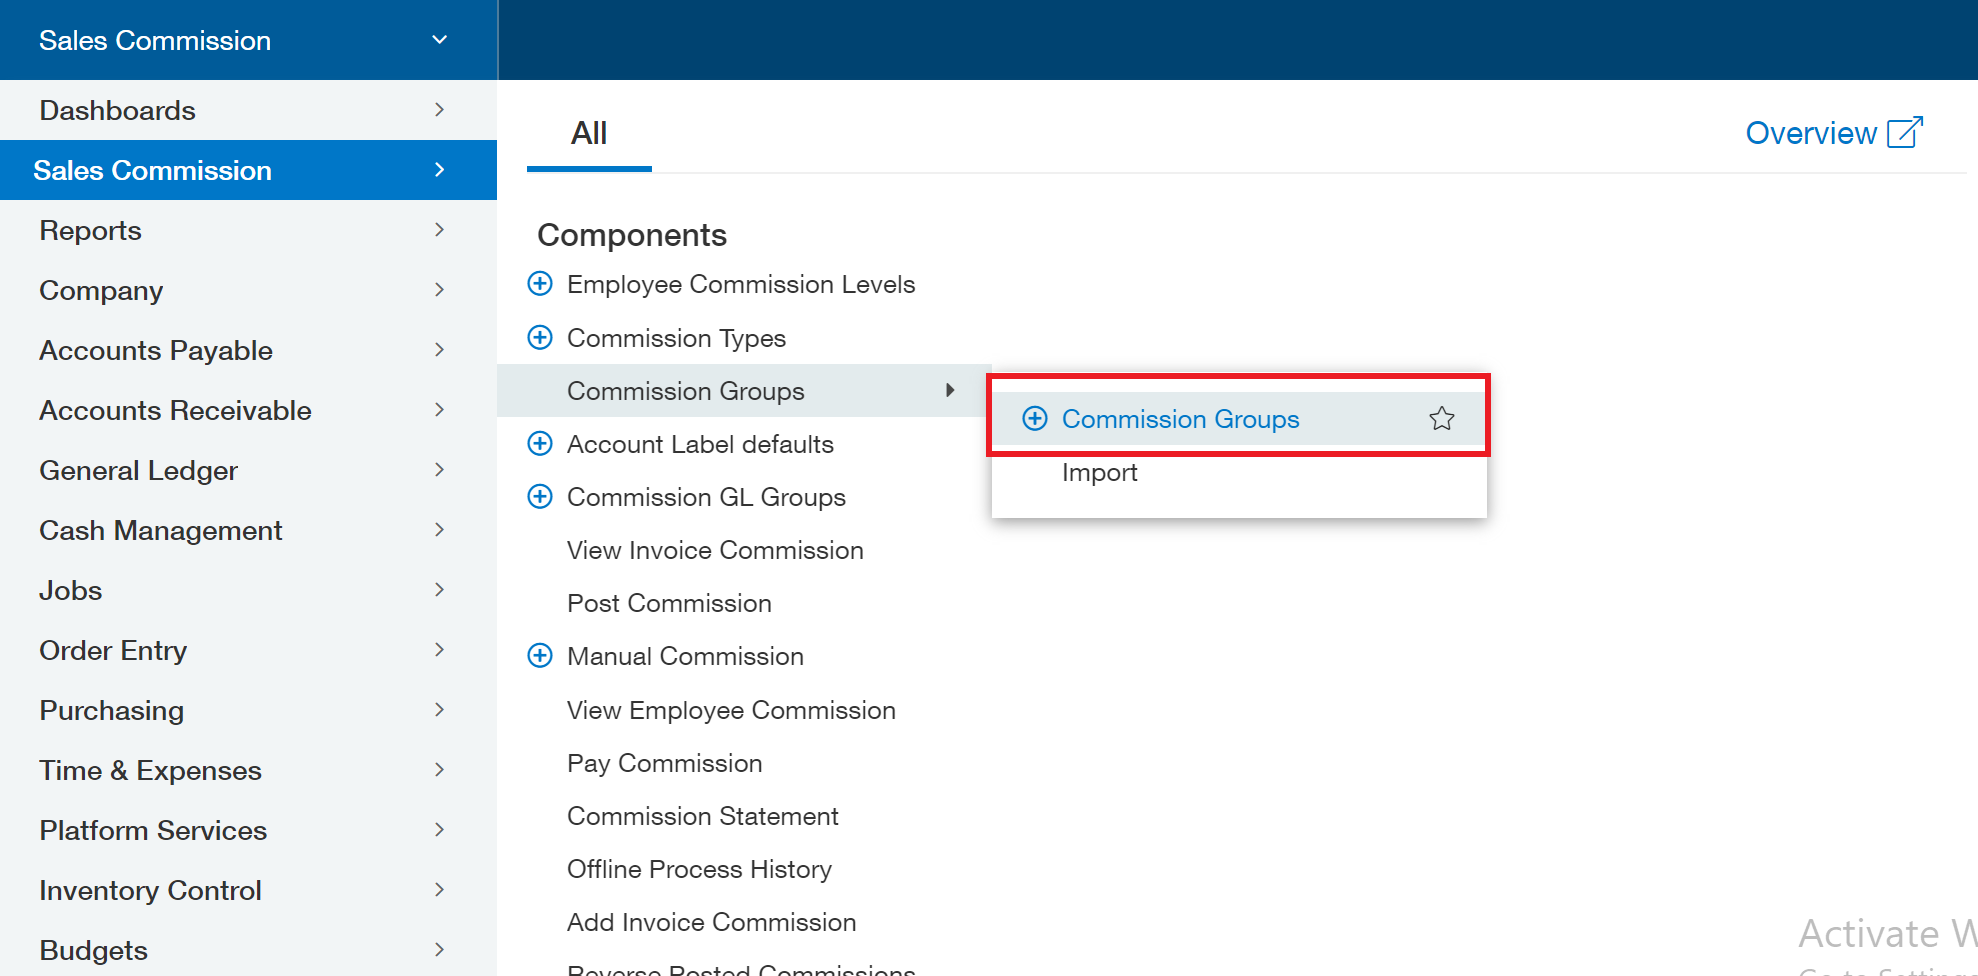
Task: Choose Import from the Commission Groups submenu
Action: (x=1099, y=472)
